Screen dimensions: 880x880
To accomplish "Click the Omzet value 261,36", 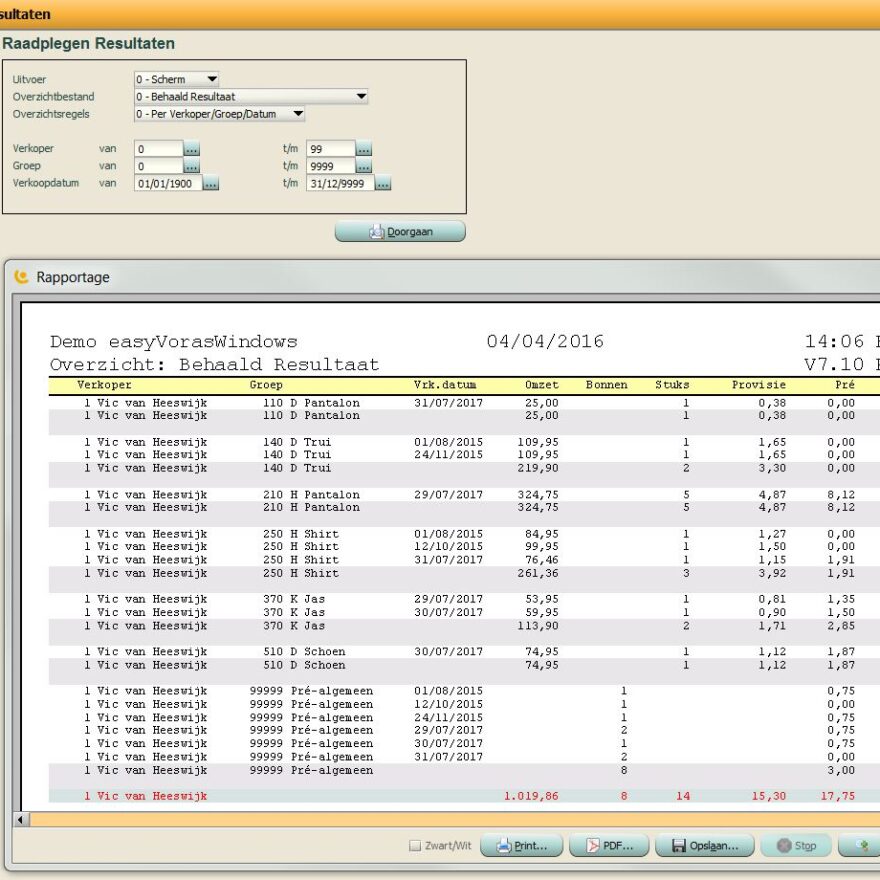I will point(538,573).
